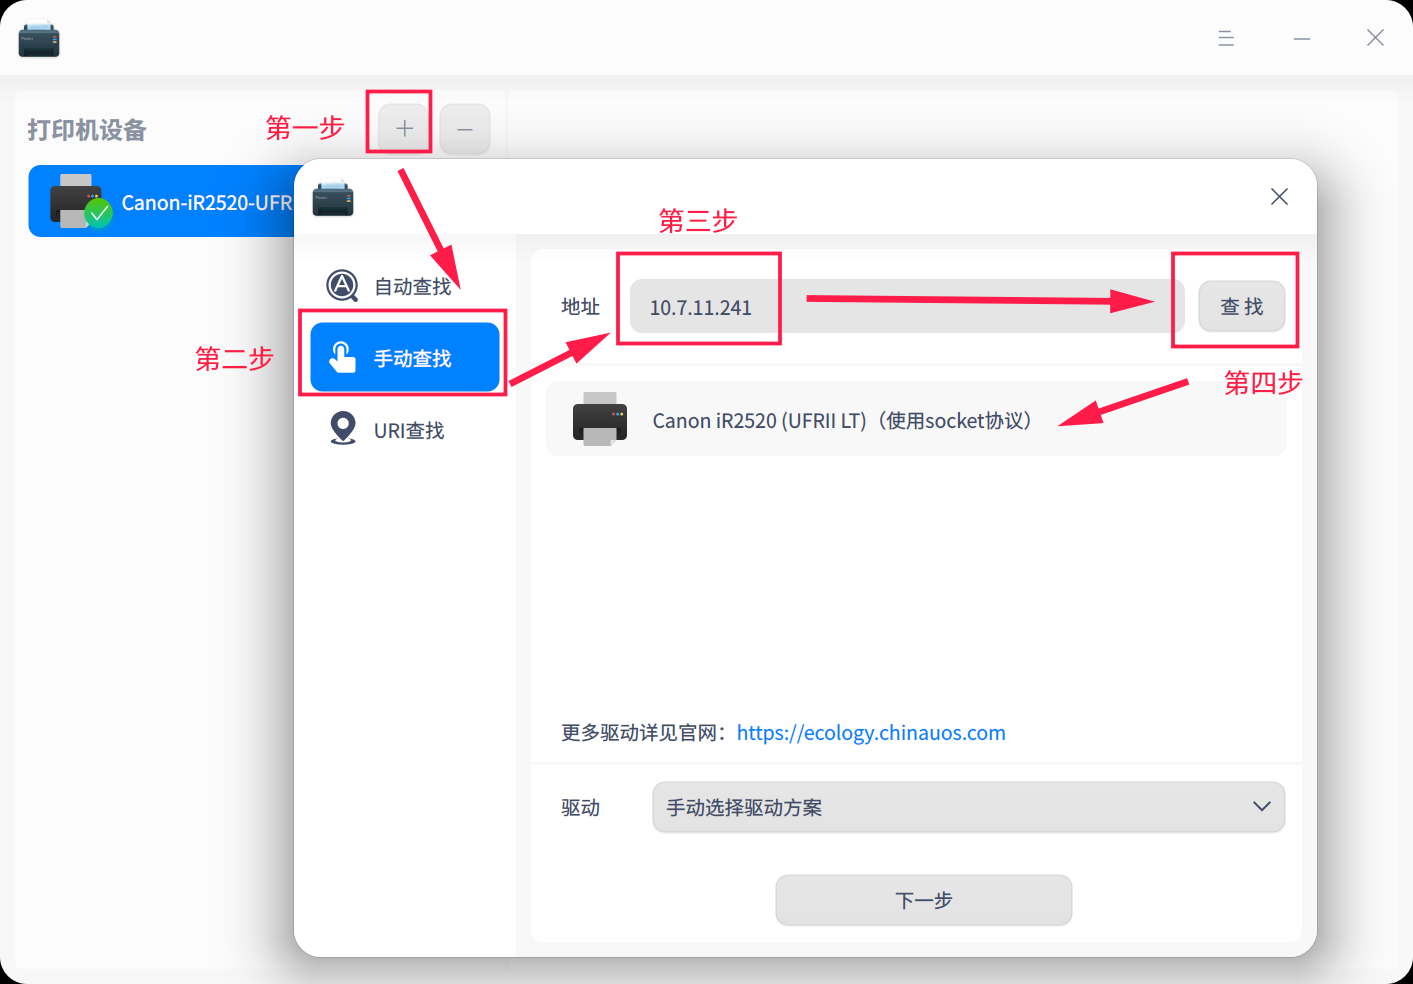Image resolution: width=1413 pixels, height=984 pixels.
Task: Close the main printer manager window
Action: point(1375,38)
